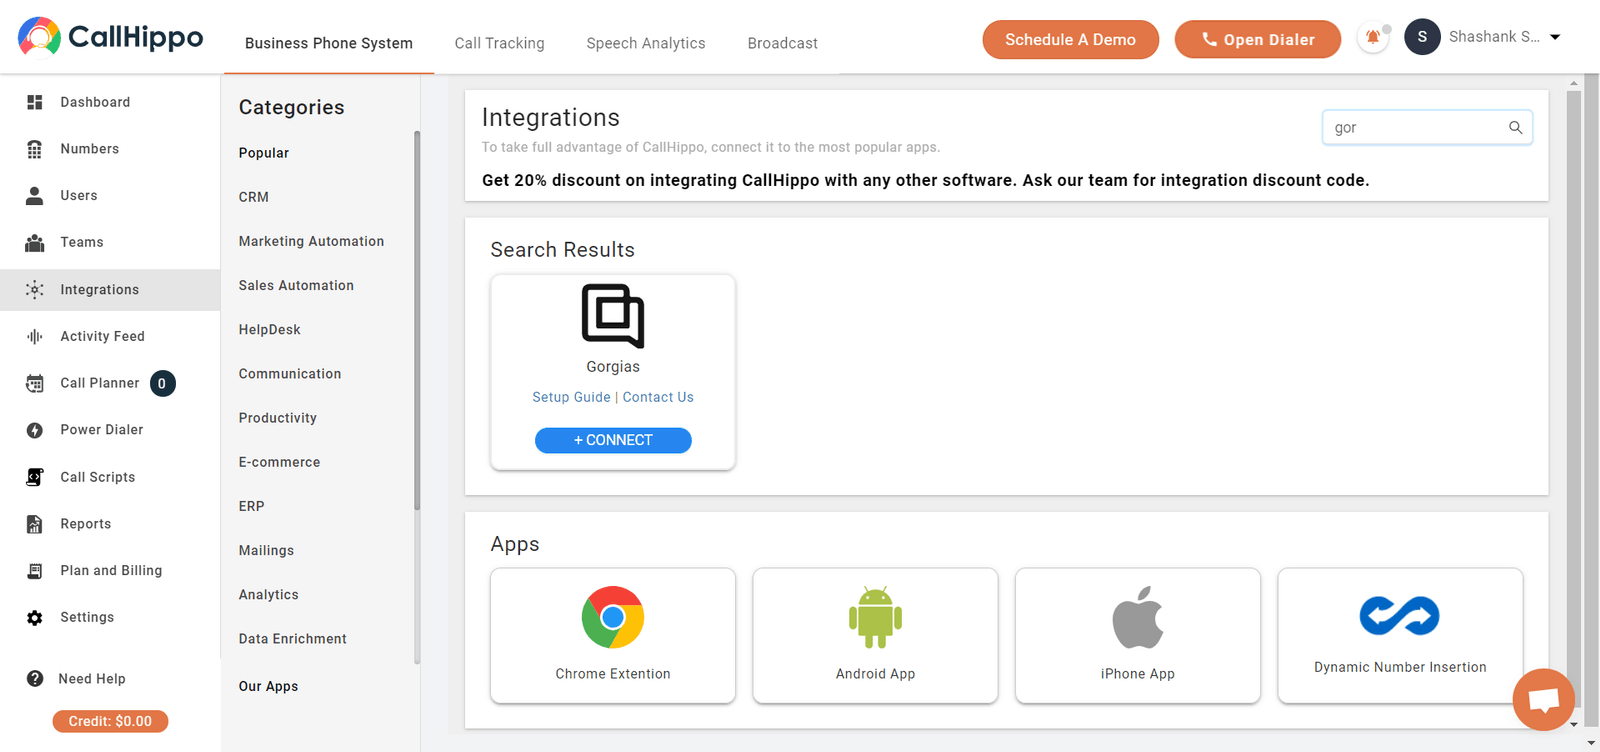Click the Integrations sidebar icon
Screen dimensions: 1600x752
pos(35,290)
